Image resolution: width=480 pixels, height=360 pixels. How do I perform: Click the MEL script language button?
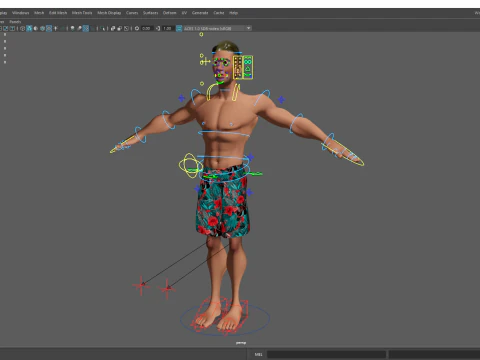point(258,354)
